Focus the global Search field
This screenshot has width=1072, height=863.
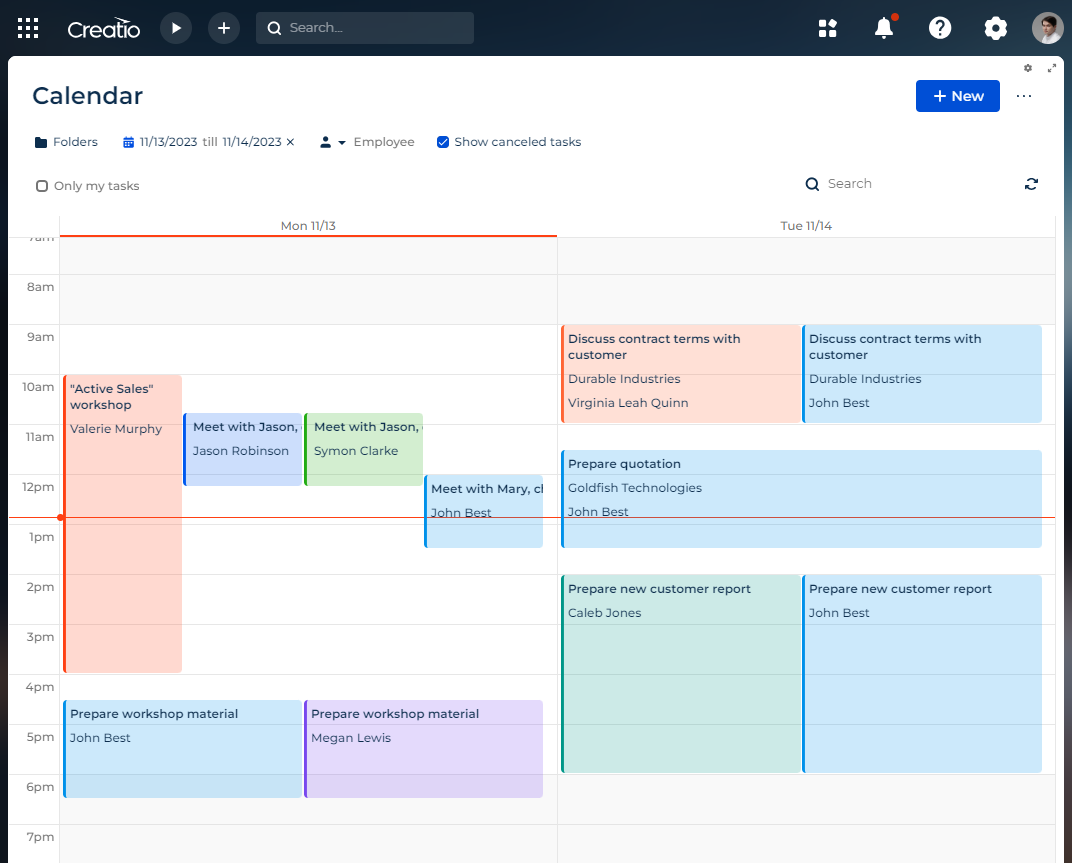click(x=364, y=28)
